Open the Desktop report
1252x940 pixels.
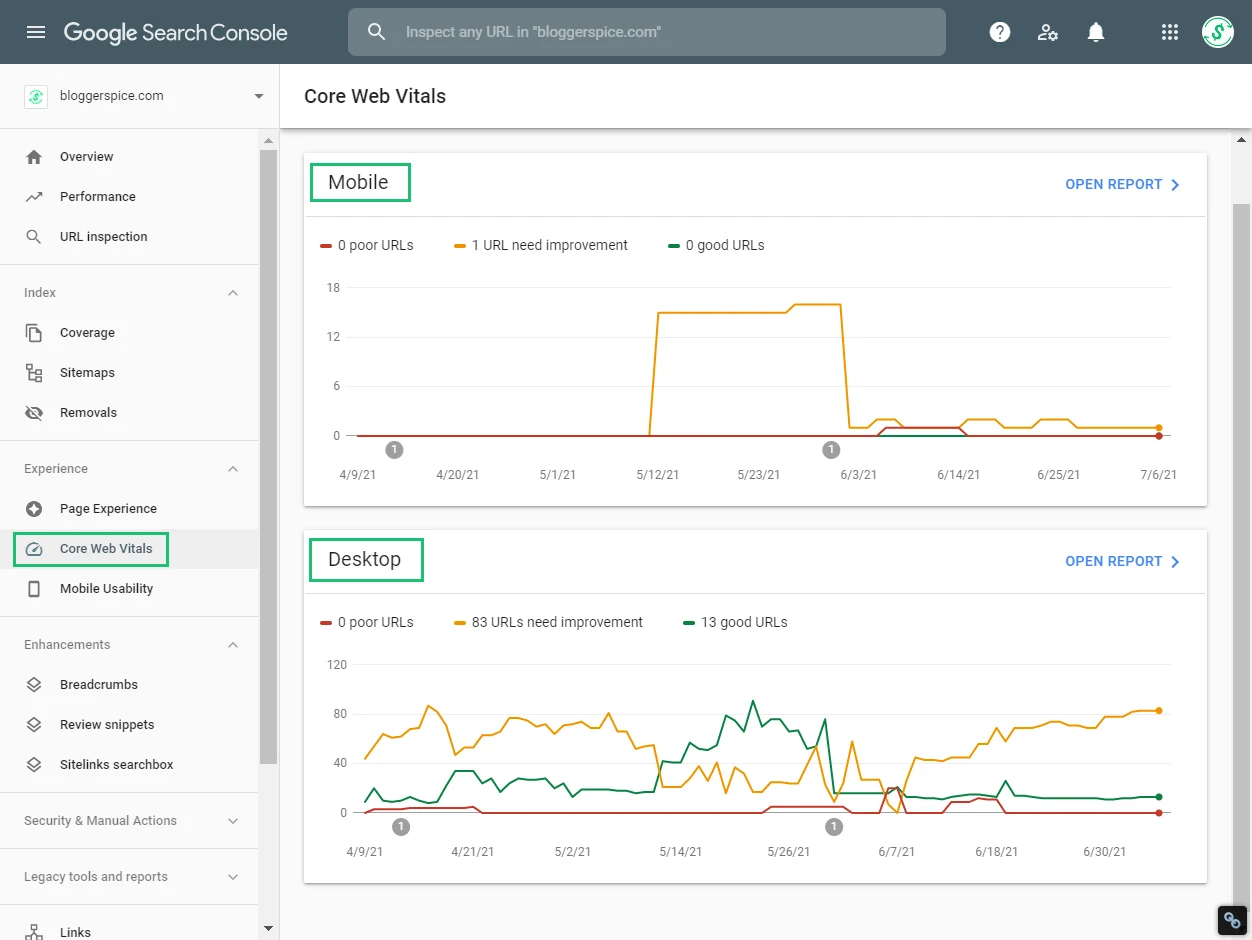[x=1123, y=562]
